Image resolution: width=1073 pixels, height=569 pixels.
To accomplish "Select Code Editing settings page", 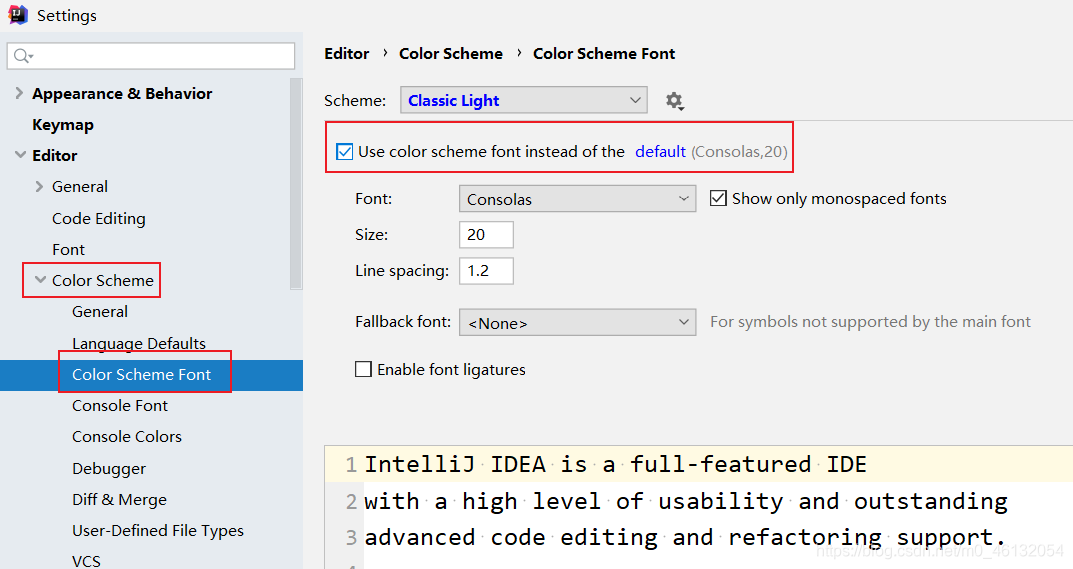I will tap(99, 218).
